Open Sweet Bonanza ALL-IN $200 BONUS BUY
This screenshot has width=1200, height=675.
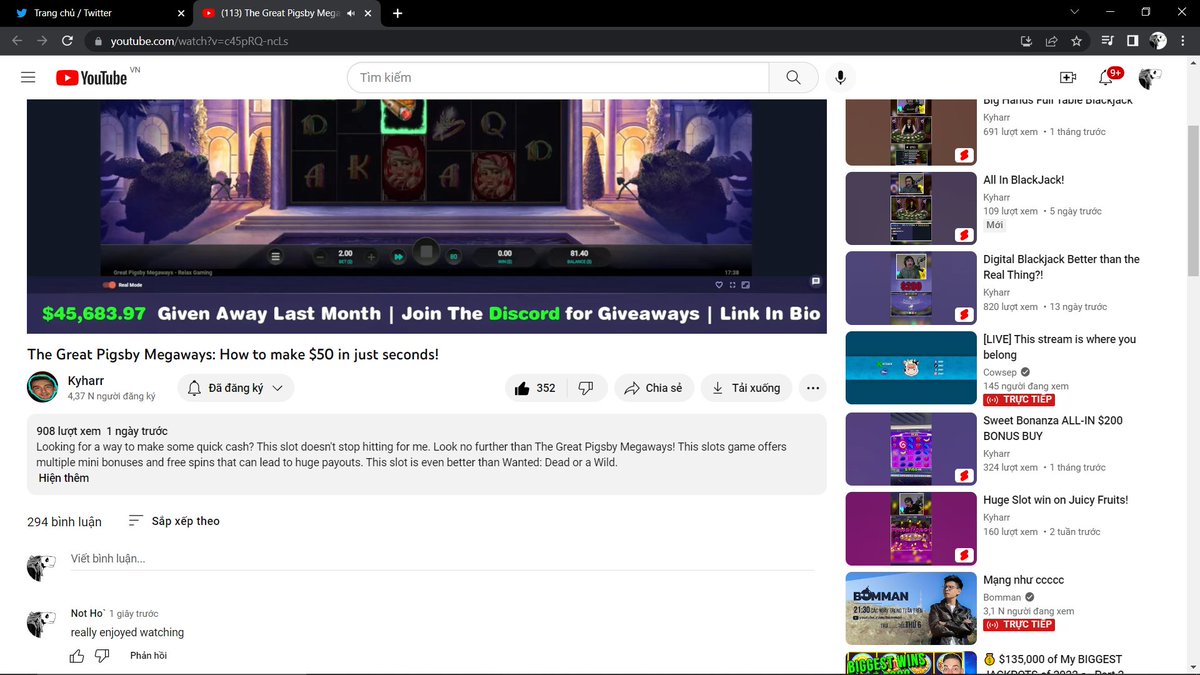[911, 448]
